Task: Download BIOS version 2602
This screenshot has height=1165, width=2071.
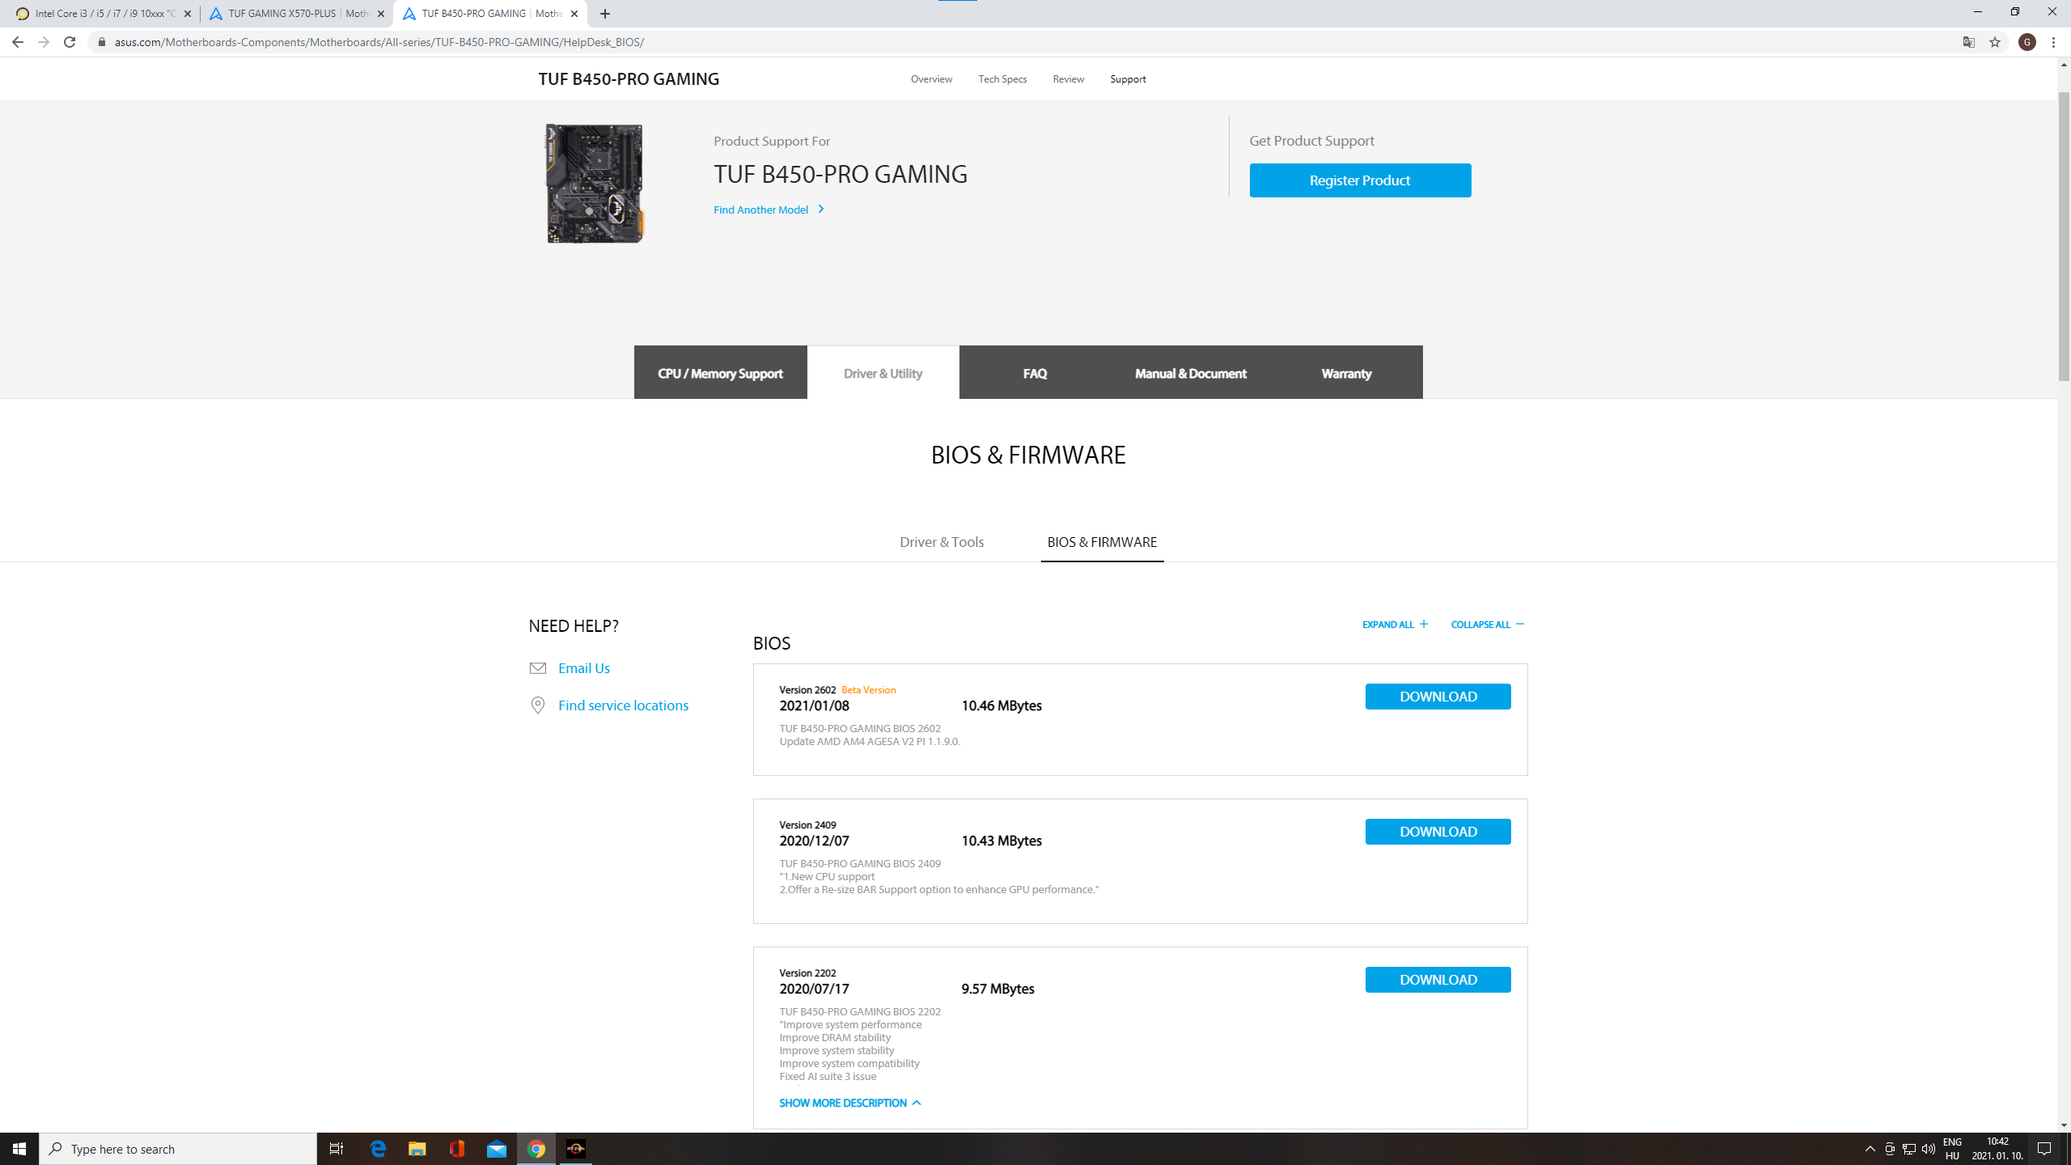Action: pyautogui.click(x=1438, y=696)
